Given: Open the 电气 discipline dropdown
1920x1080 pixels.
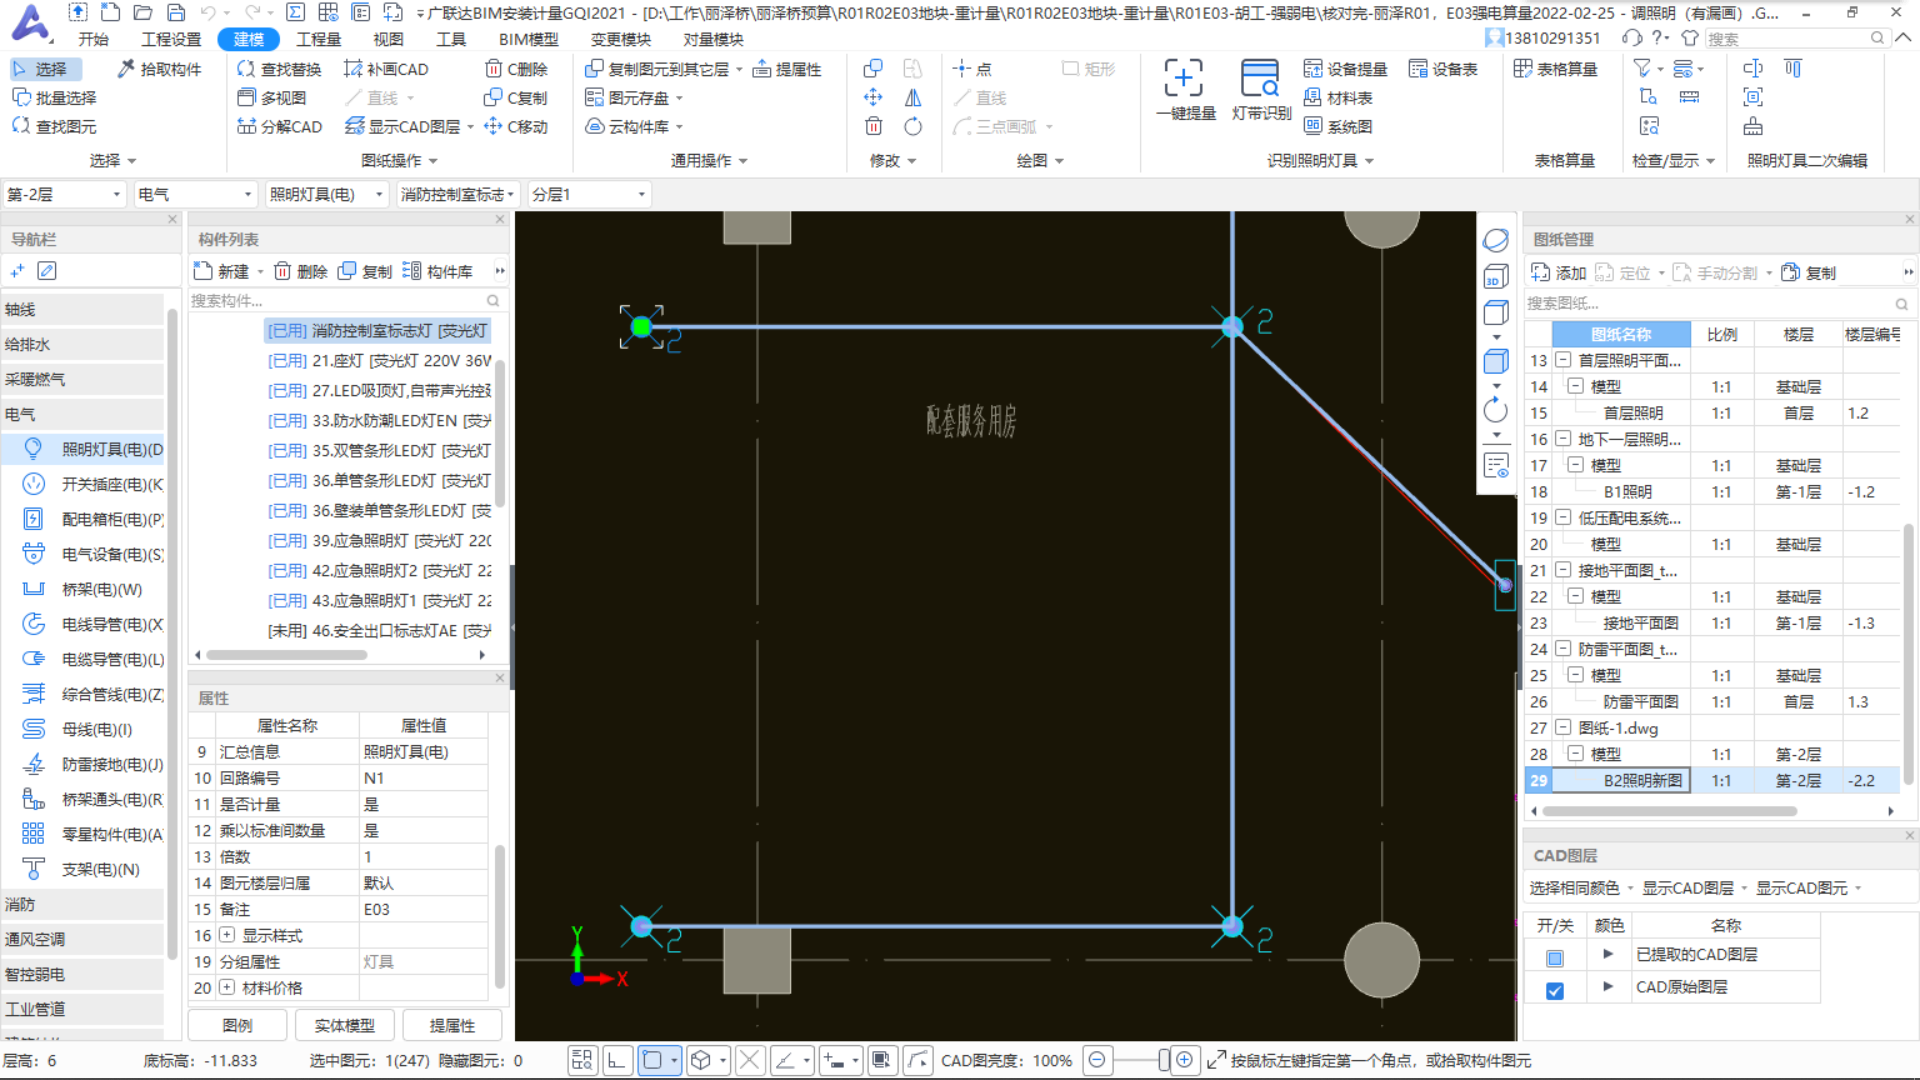Looking at the screenshot, I should 195,194.
